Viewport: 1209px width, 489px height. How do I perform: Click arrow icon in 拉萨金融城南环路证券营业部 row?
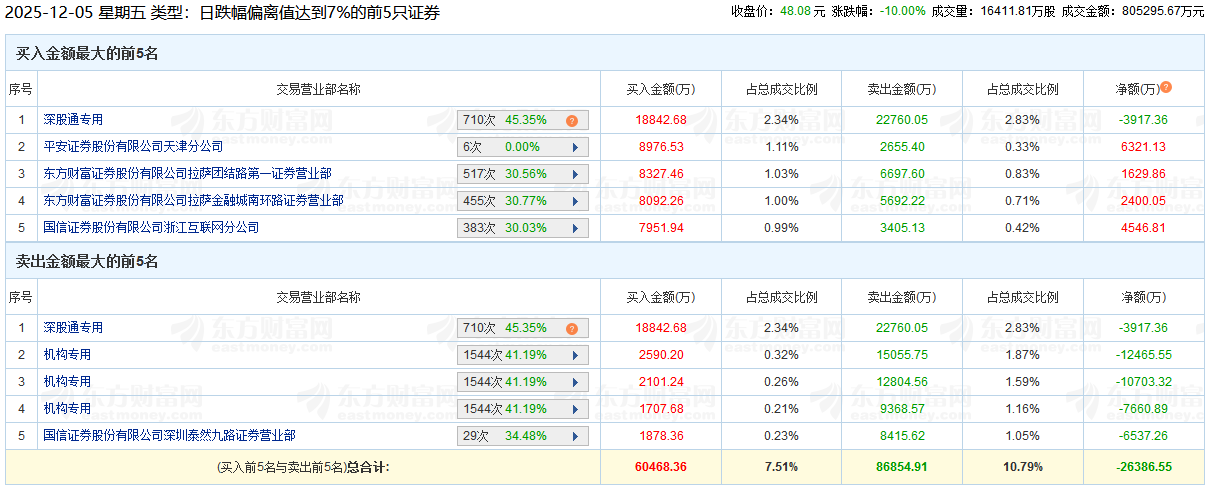pyautogui.click(x=575, y=201)
